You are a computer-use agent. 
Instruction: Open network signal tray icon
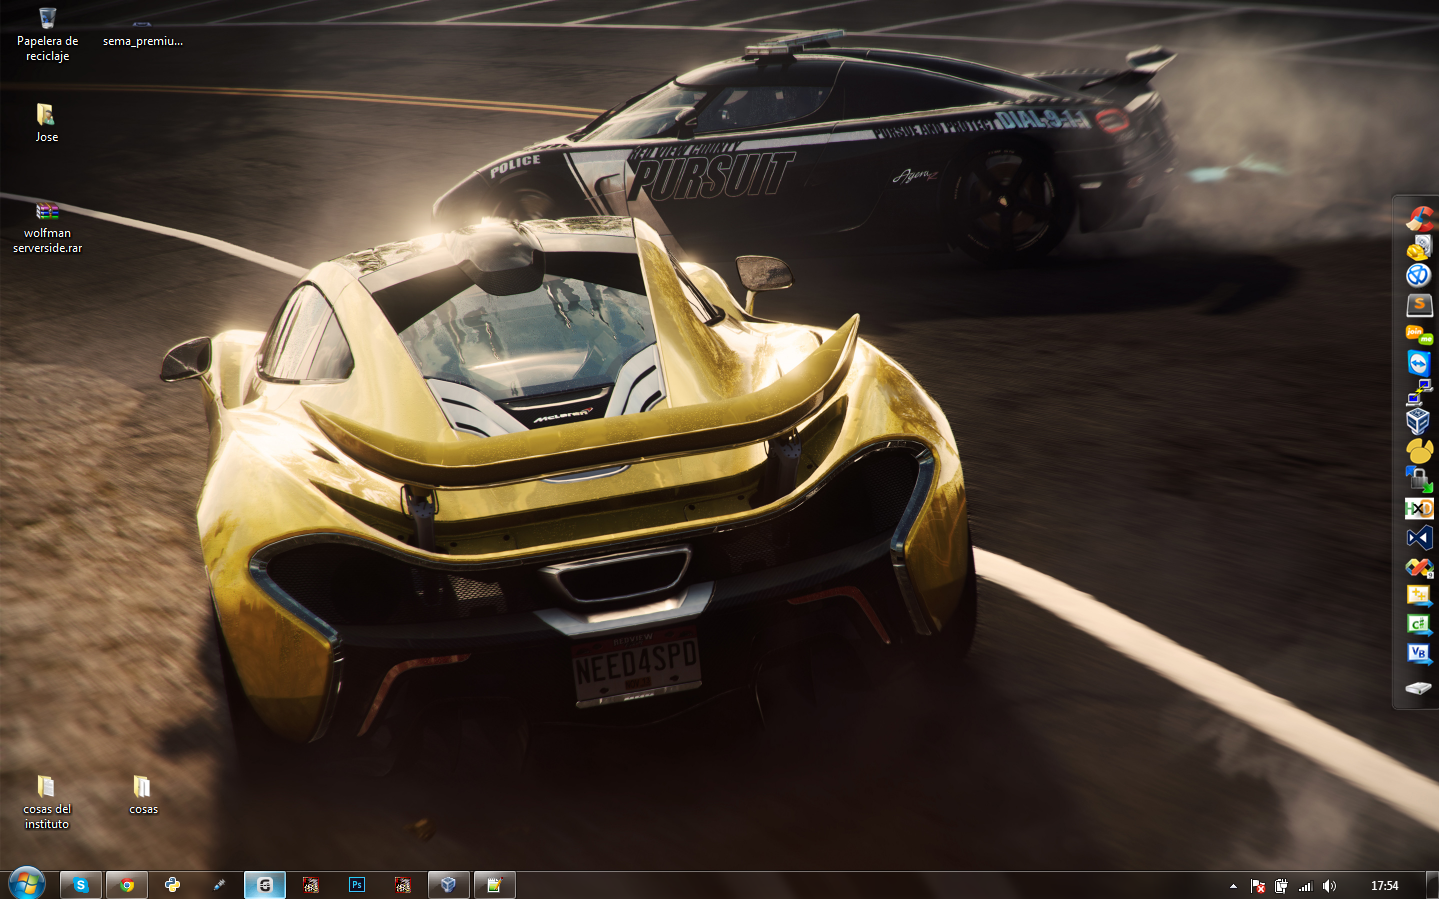(1305, 886)
